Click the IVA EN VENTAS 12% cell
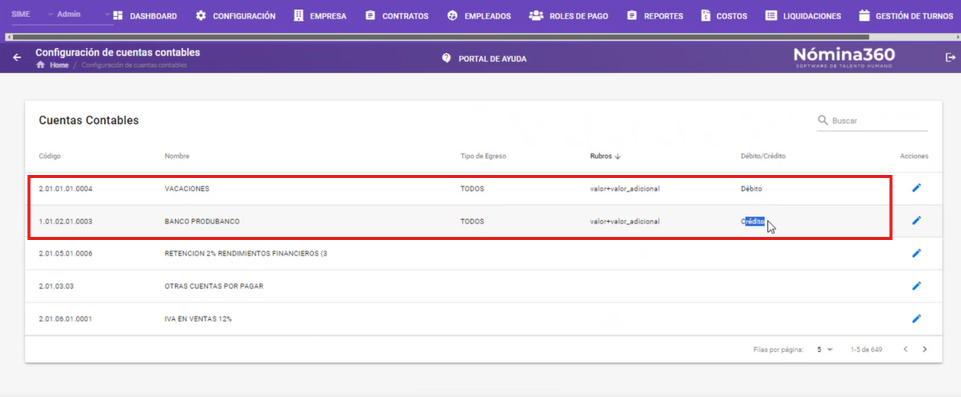The image size is (961, 397). (198, 319)
